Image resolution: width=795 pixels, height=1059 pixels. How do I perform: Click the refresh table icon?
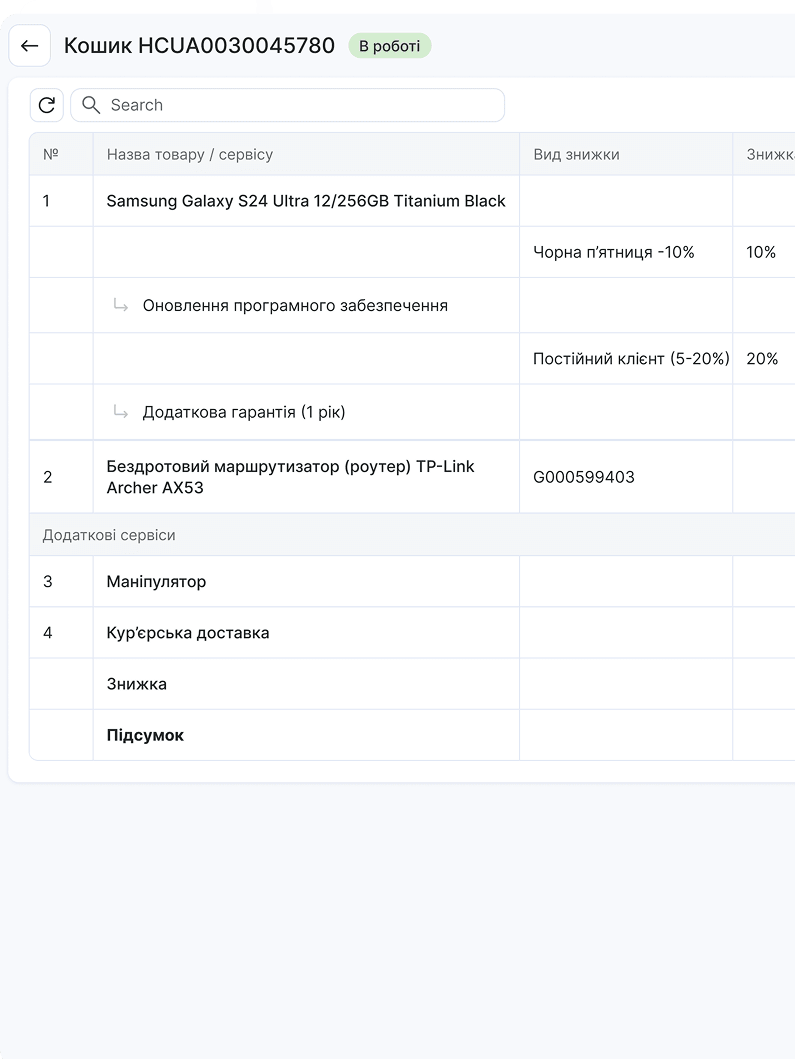pos(47,105)
